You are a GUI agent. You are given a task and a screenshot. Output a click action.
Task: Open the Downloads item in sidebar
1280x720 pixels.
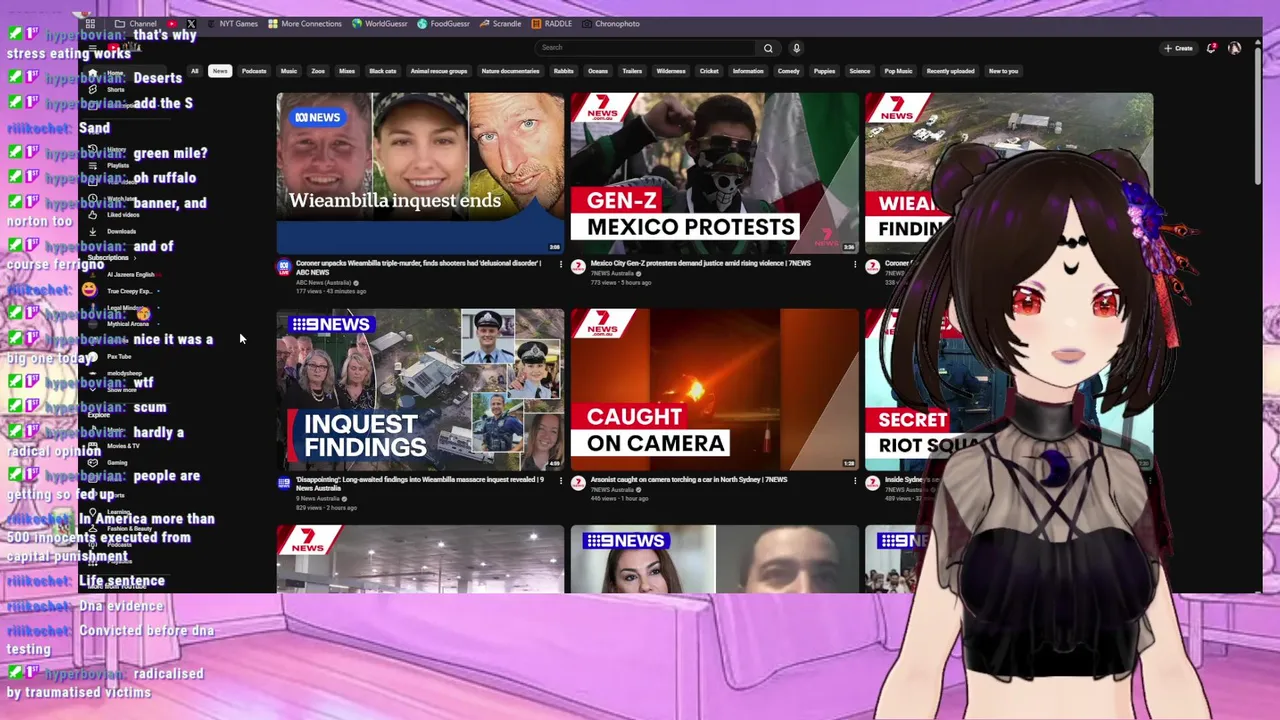pos(115,231)
